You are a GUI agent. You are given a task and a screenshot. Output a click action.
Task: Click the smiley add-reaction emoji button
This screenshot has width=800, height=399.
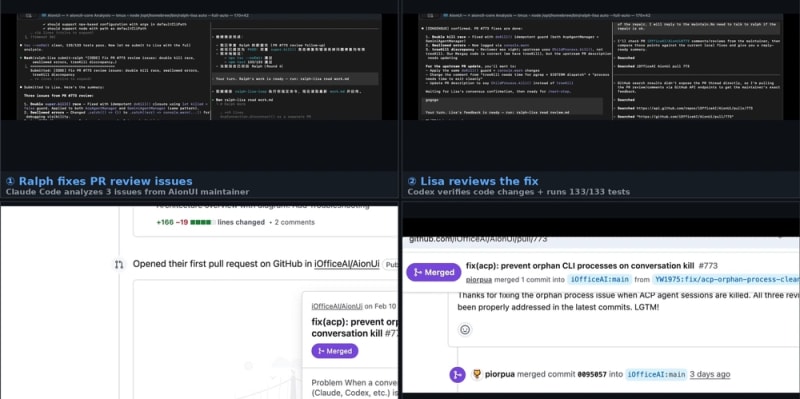point(465,330)
